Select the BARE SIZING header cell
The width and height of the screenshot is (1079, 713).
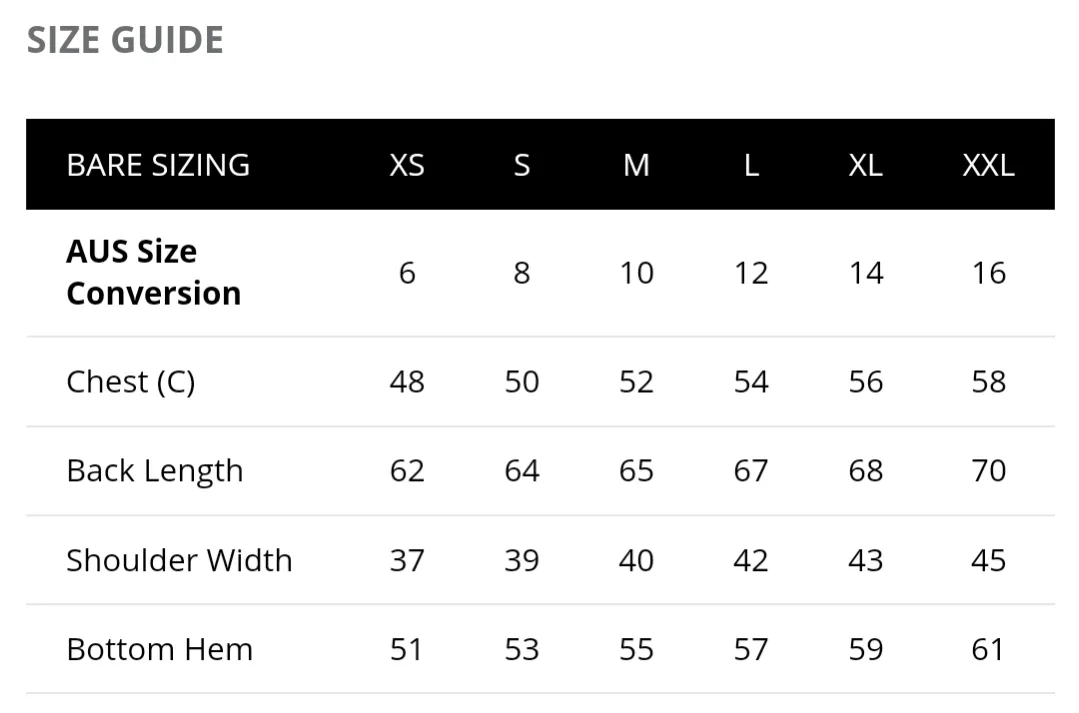[x=158, y=165]
